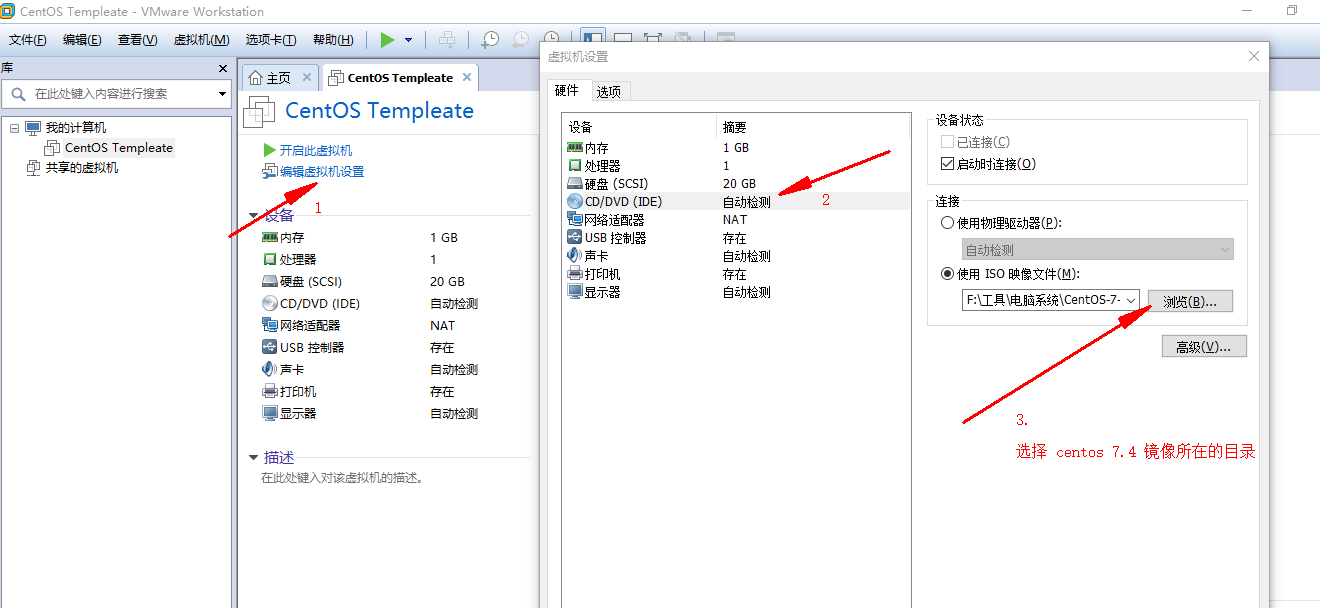Click the revert to snapshot toolbar icon
1320x608 pixels.
pos(520,40)
